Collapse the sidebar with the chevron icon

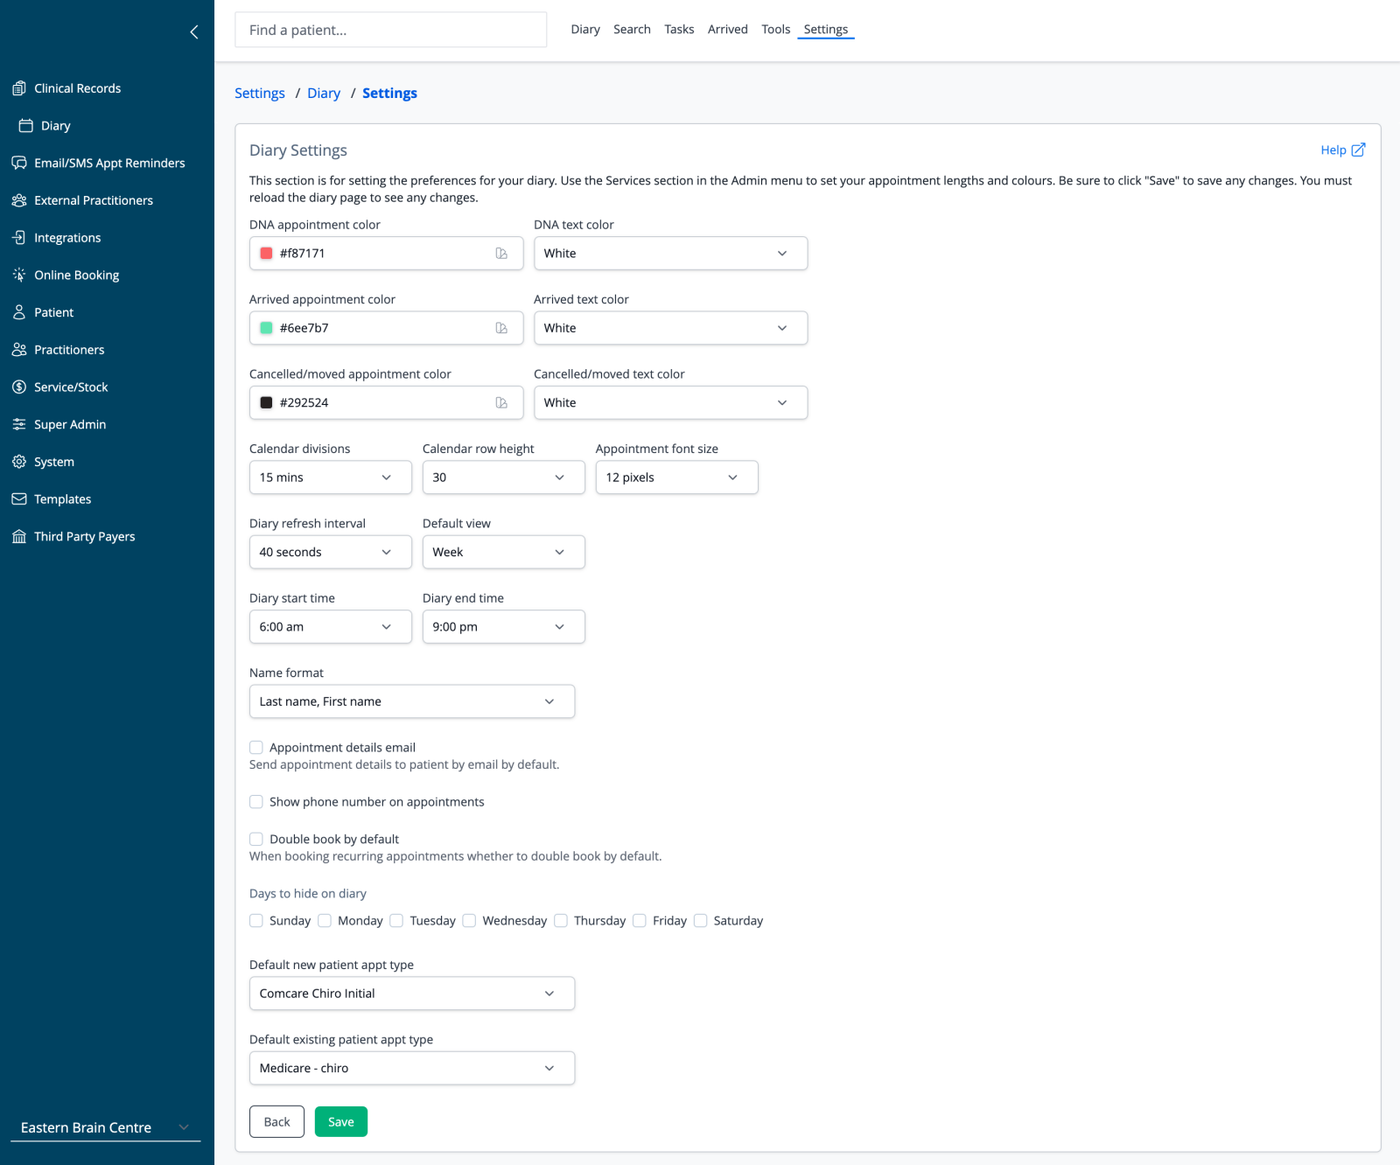(x=194, y=32)
